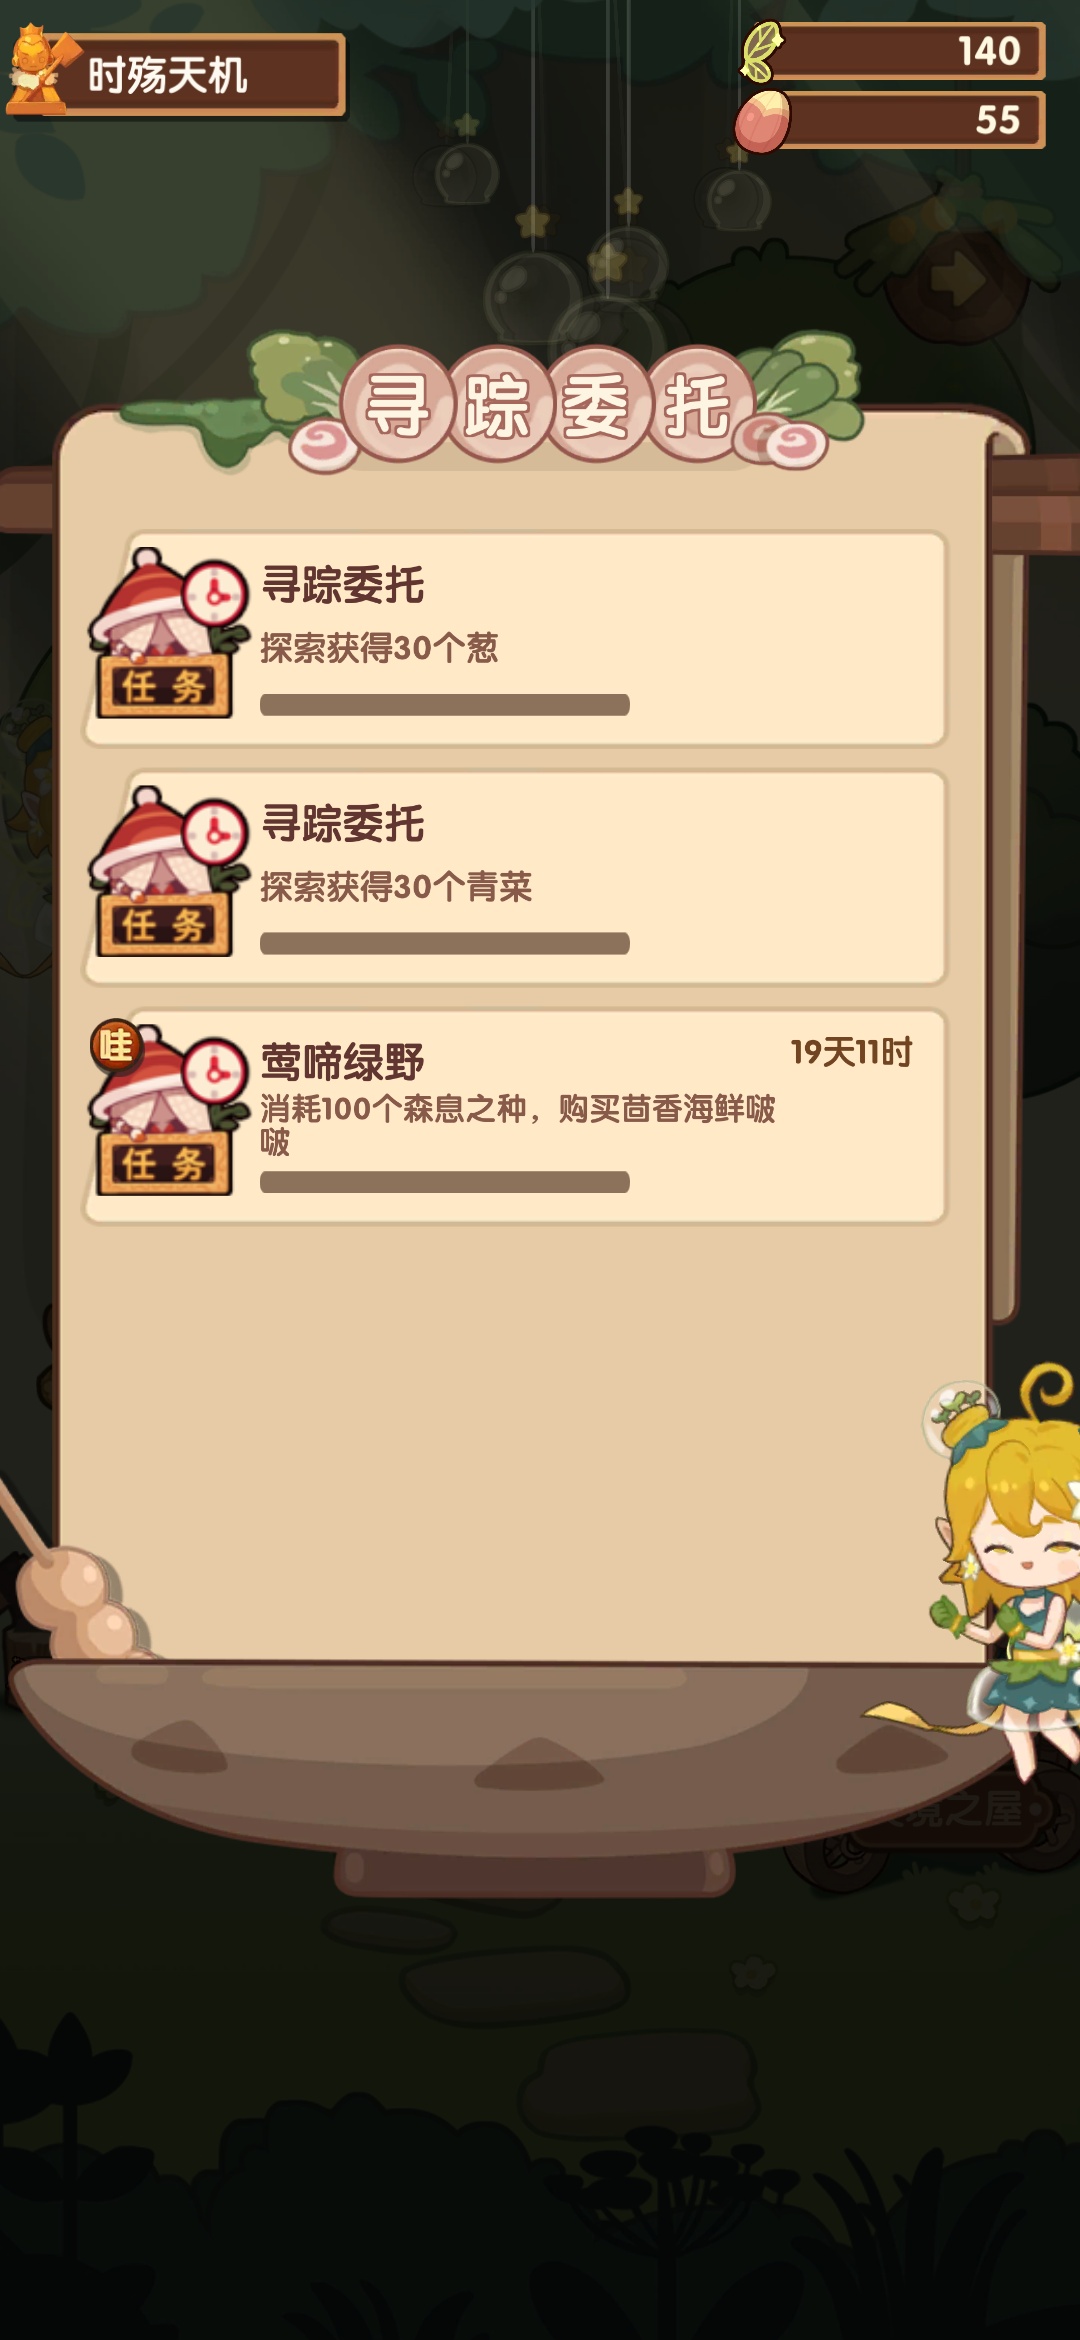Open the 莺啼绿野 quest entry
Viewport: 1080px width, 2340px height.
(515, 1116)
